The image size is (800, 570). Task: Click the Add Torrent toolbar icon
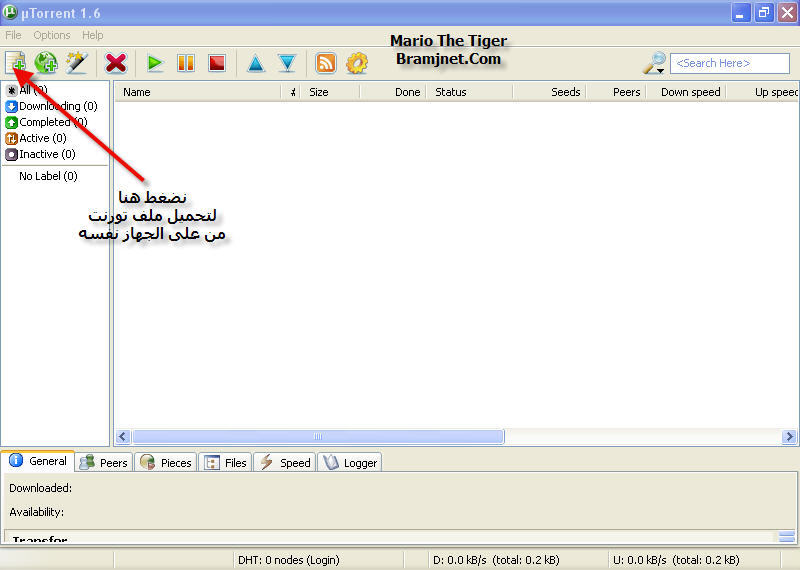click(15, 63)
